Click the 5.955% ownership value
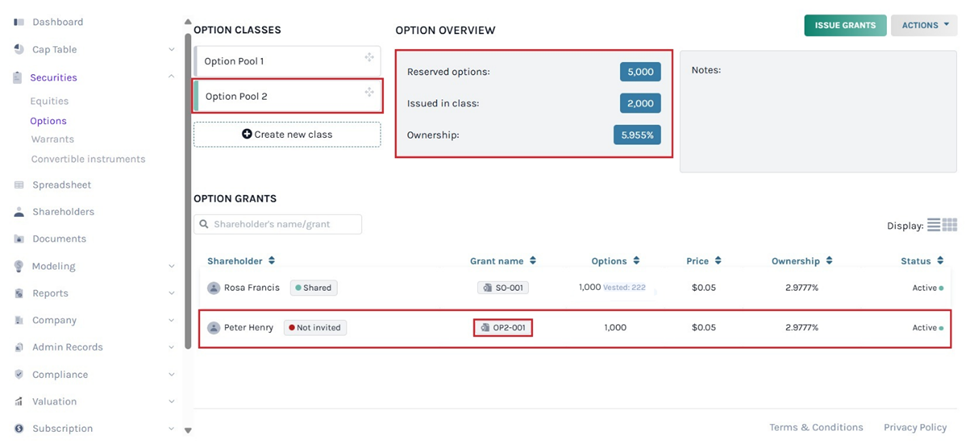Screen dimensions: 974x444 (x=637, y=135)
